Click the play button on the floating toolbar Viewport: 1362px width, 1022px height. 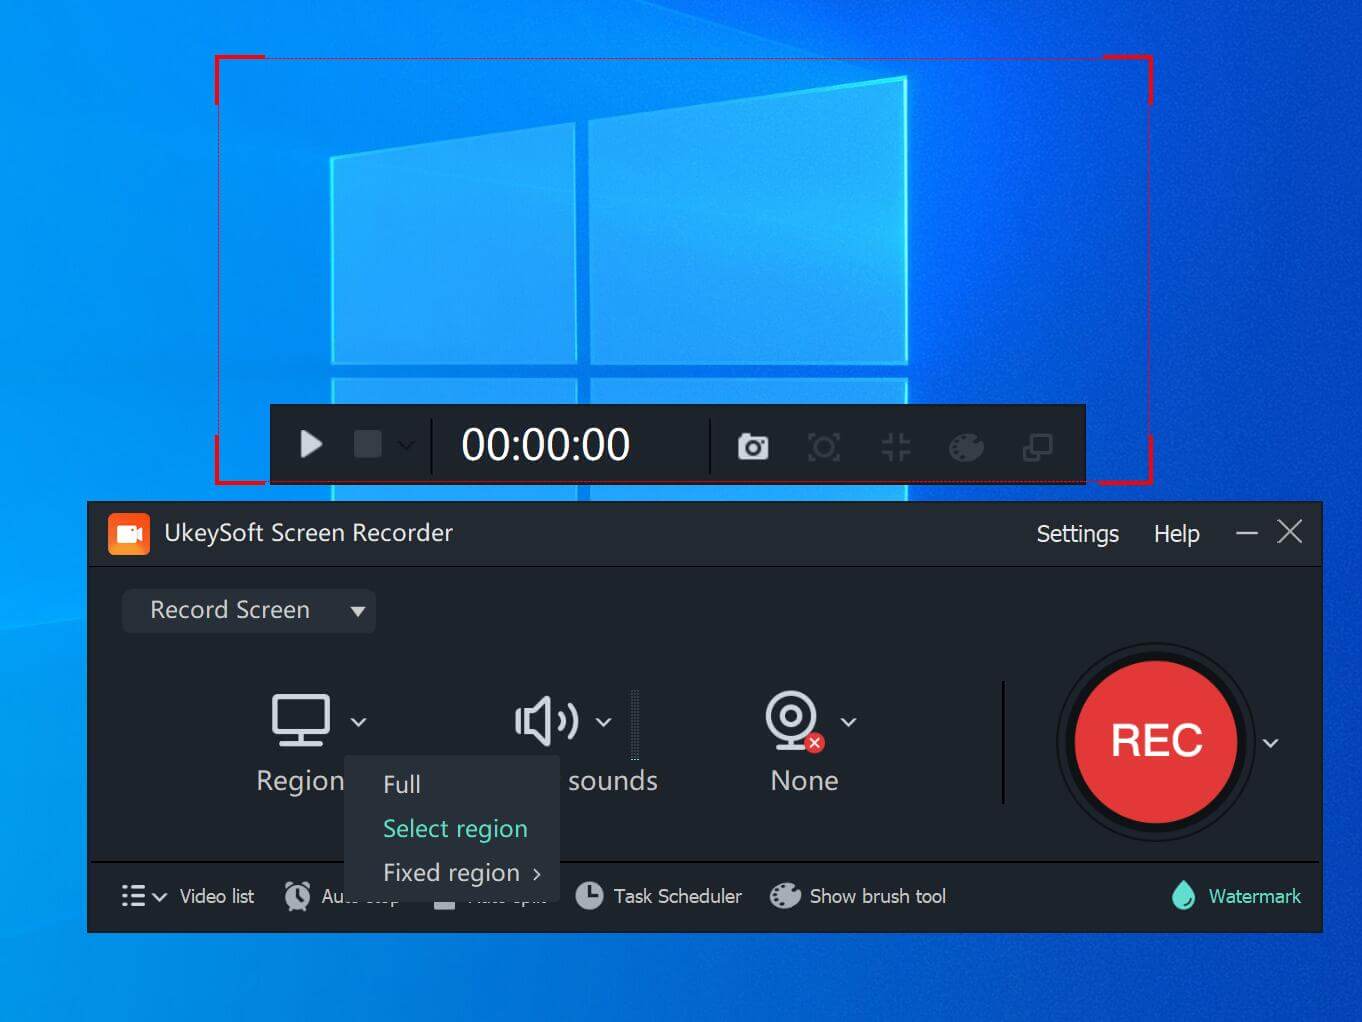click(x=311, y=444)
